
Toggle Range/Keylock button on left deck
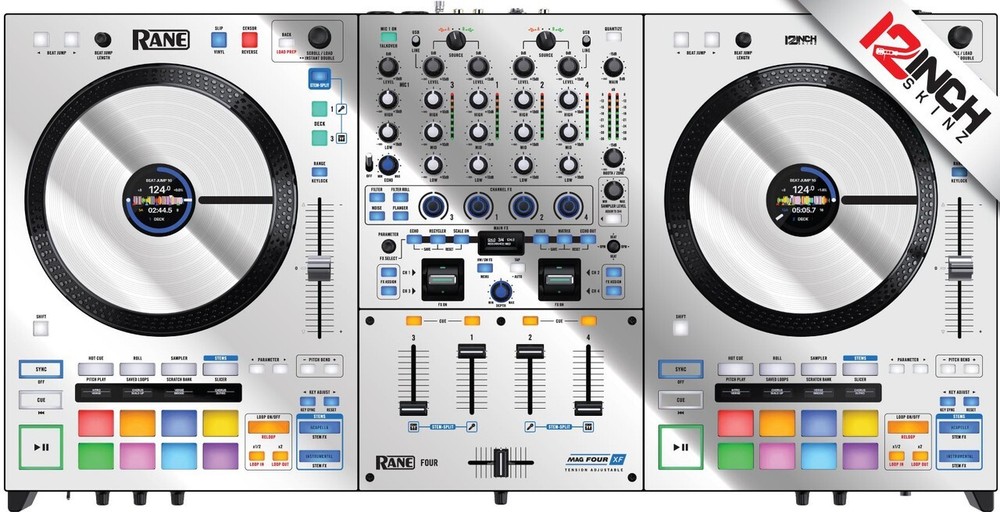(x=319, y=172)
